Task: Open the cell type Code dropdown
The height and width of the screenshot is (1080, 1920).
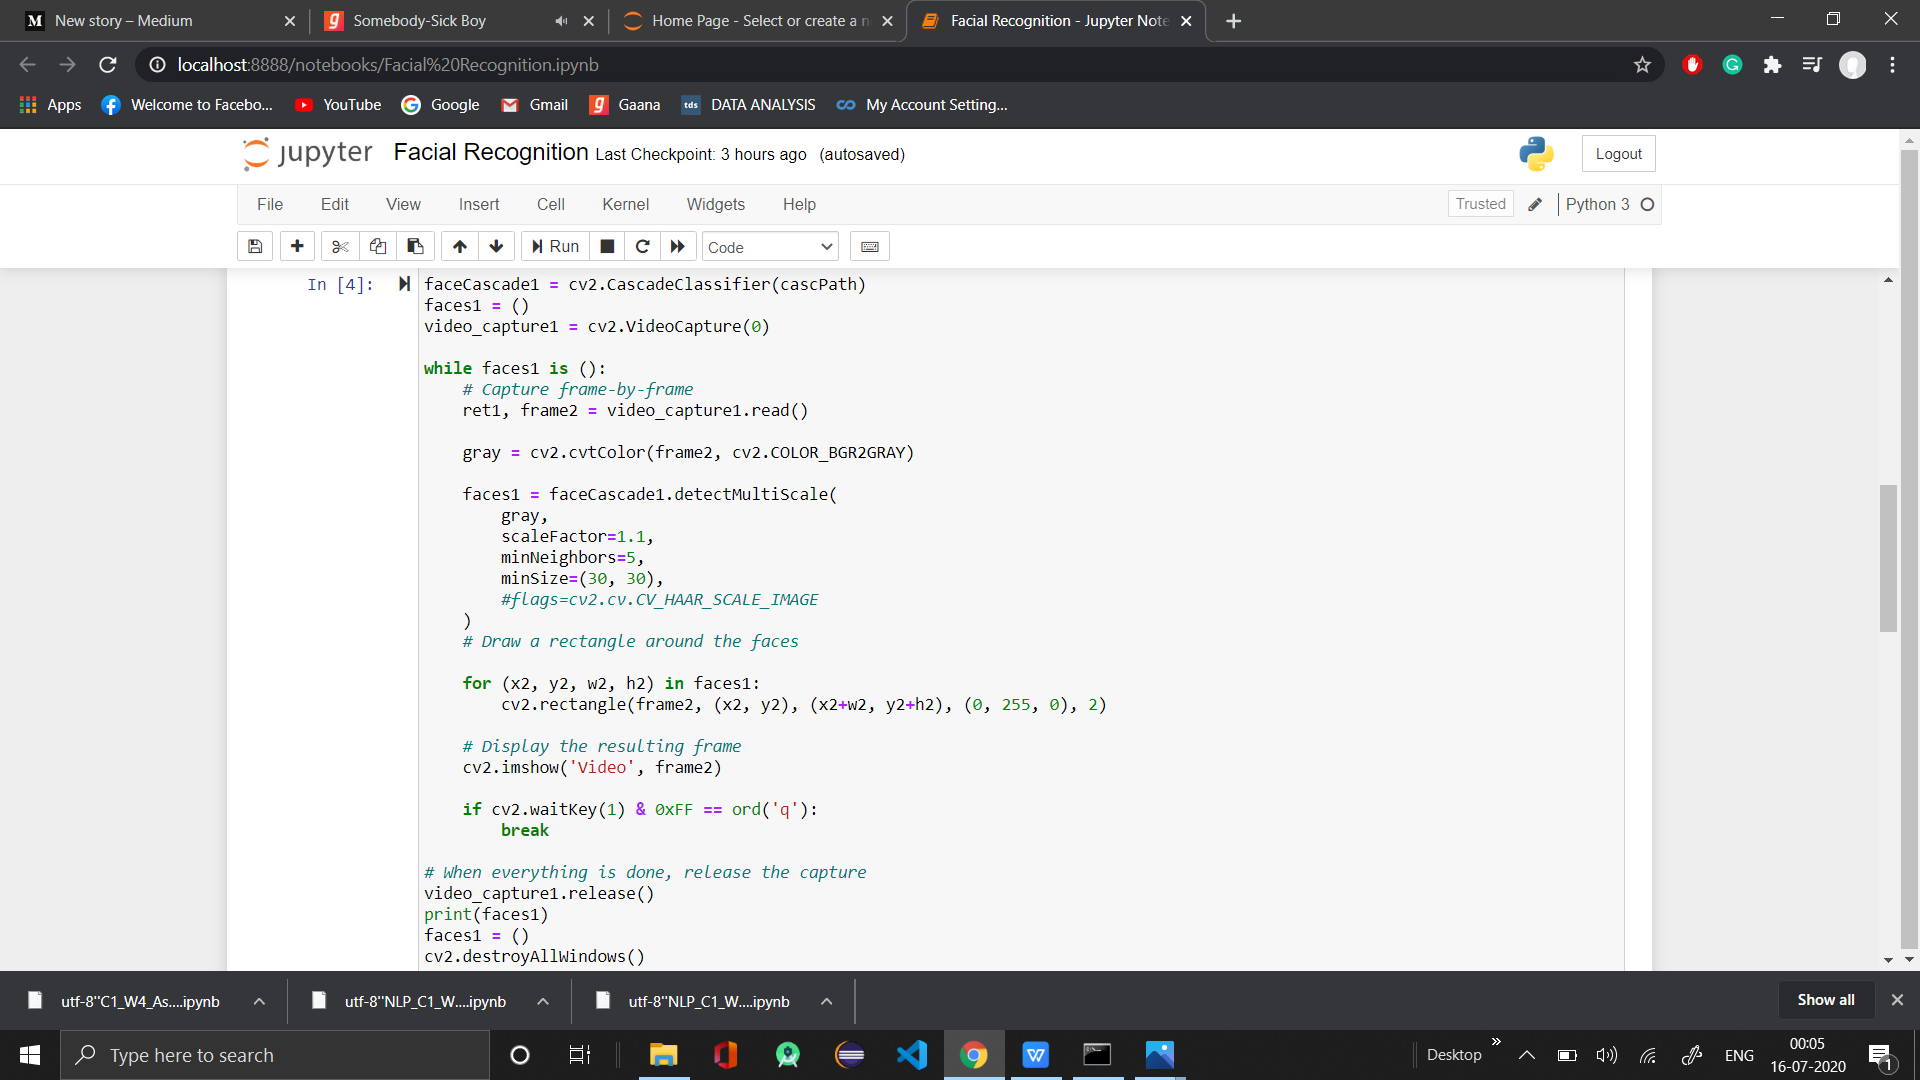Action: 770,247
